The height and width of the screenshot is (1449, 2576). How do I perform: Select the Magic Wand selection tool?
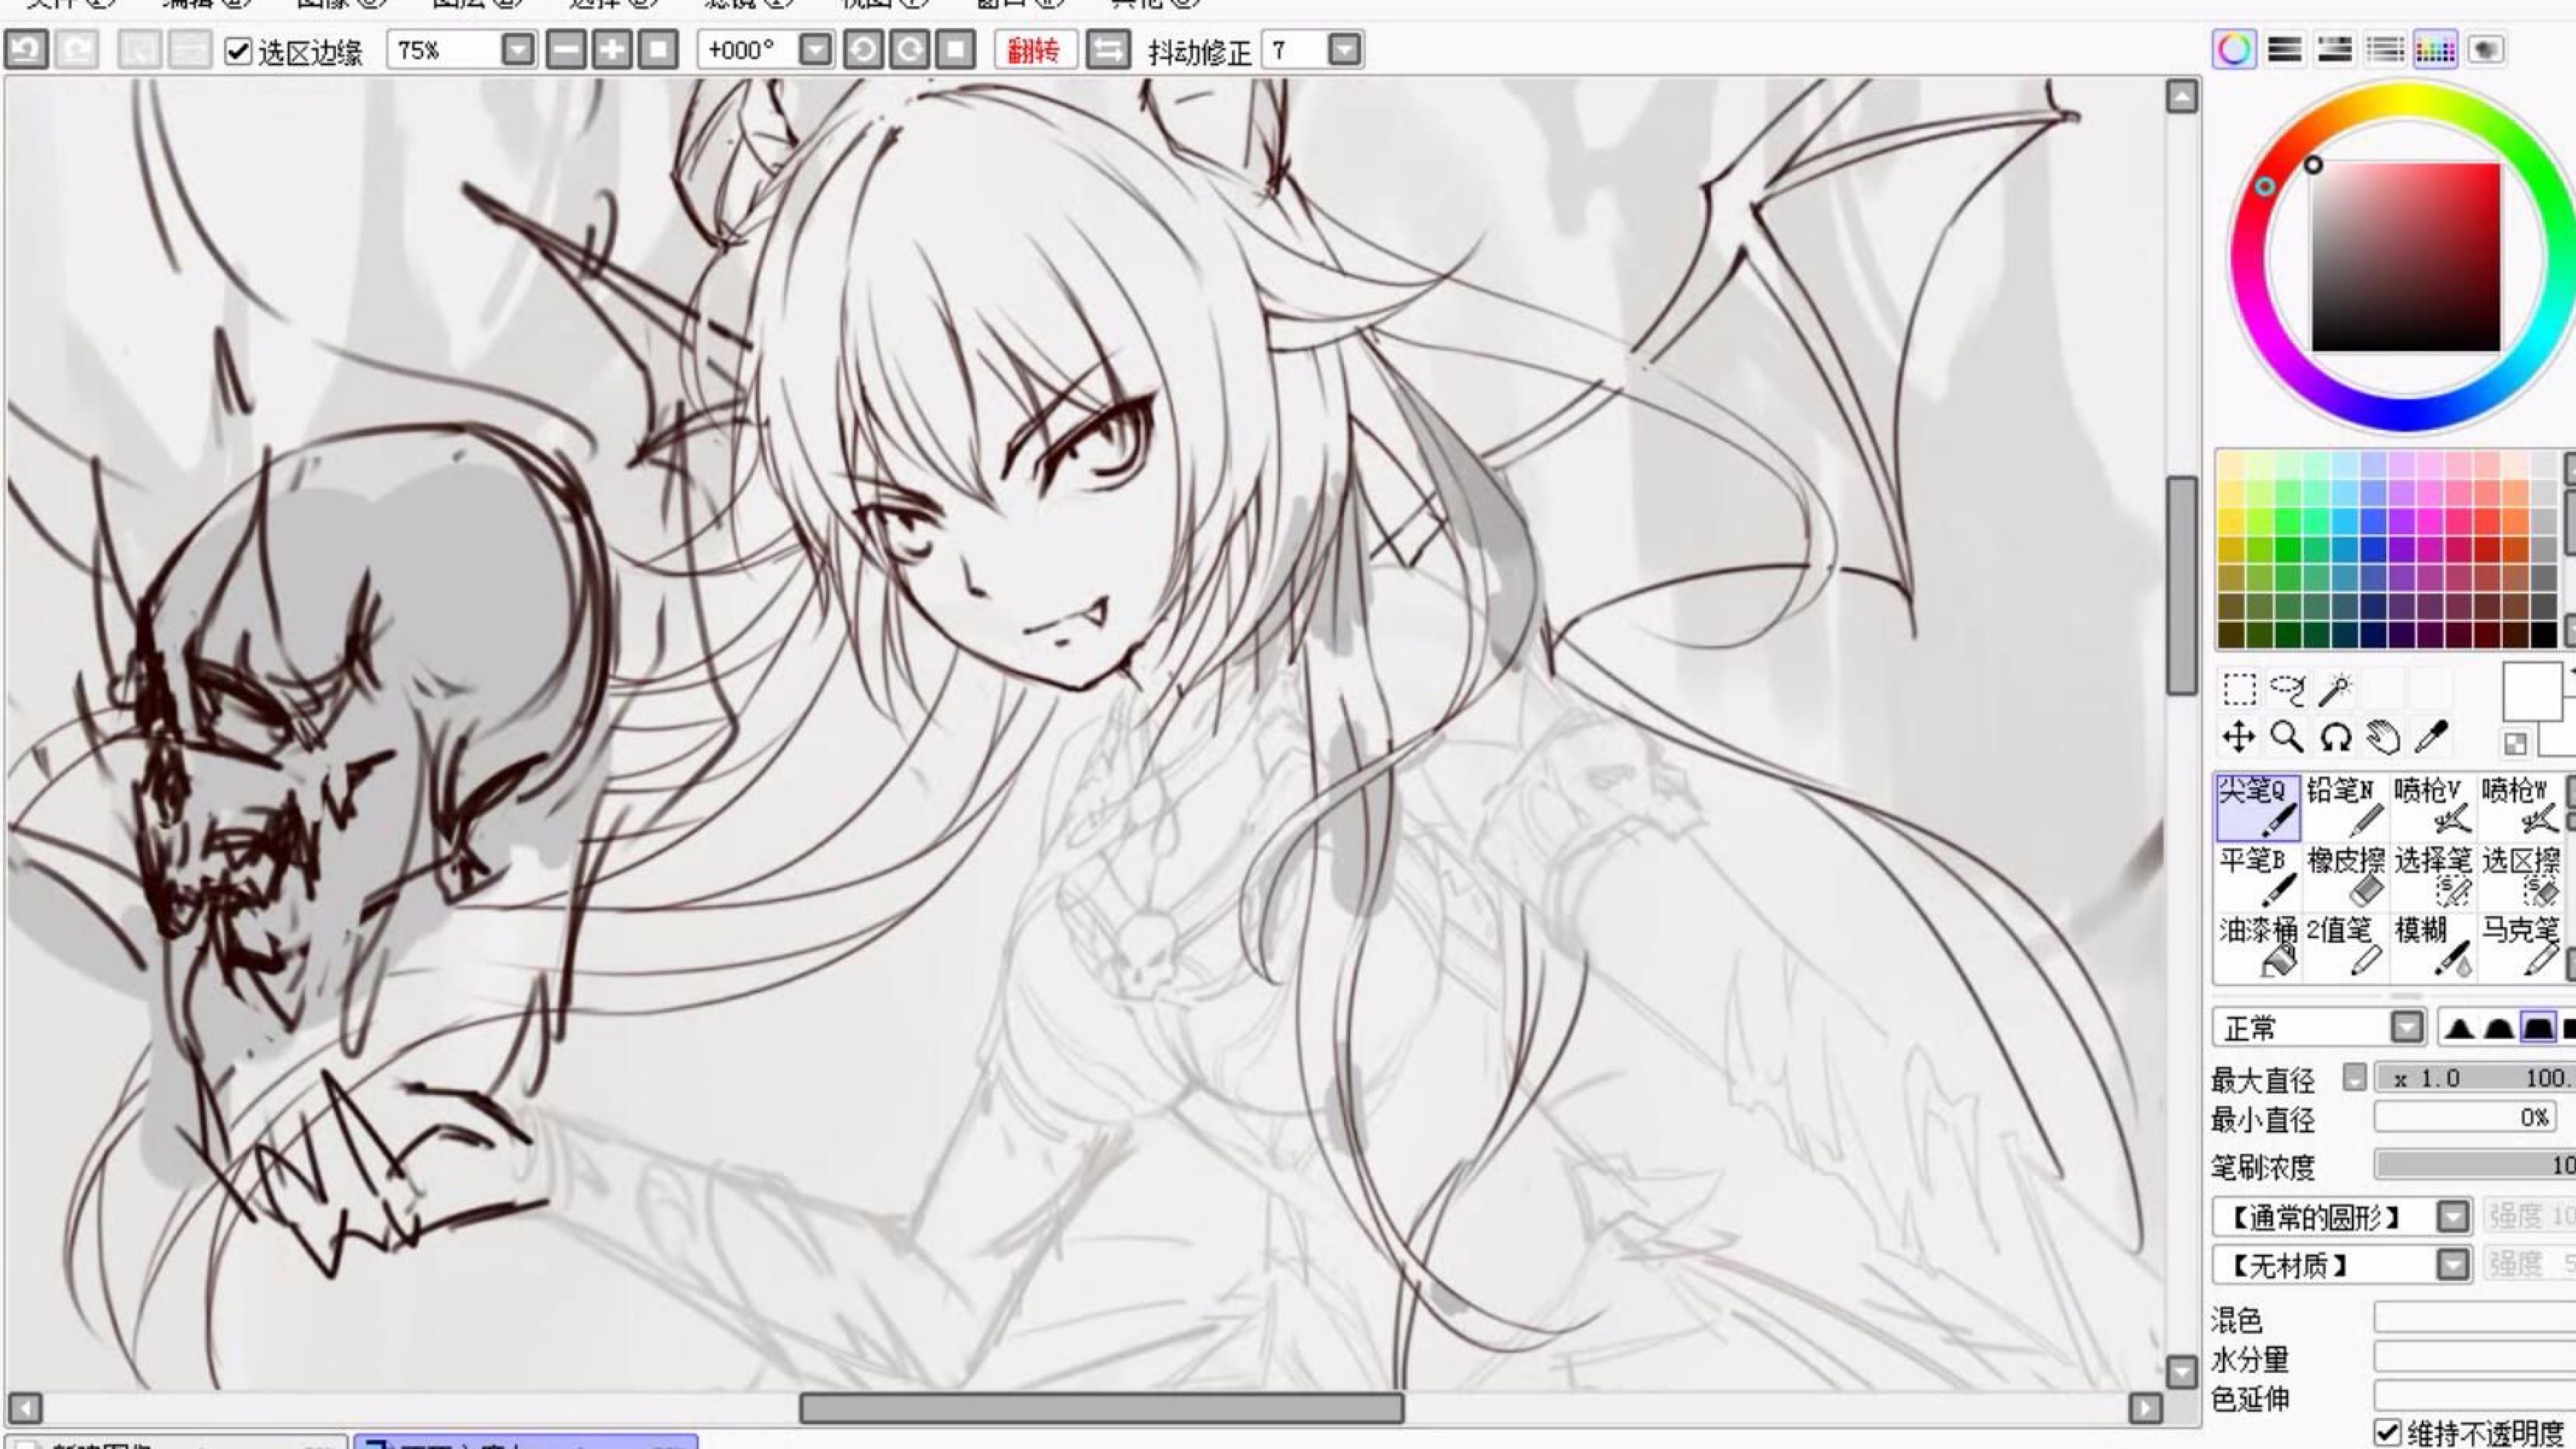pos(2337,690)
